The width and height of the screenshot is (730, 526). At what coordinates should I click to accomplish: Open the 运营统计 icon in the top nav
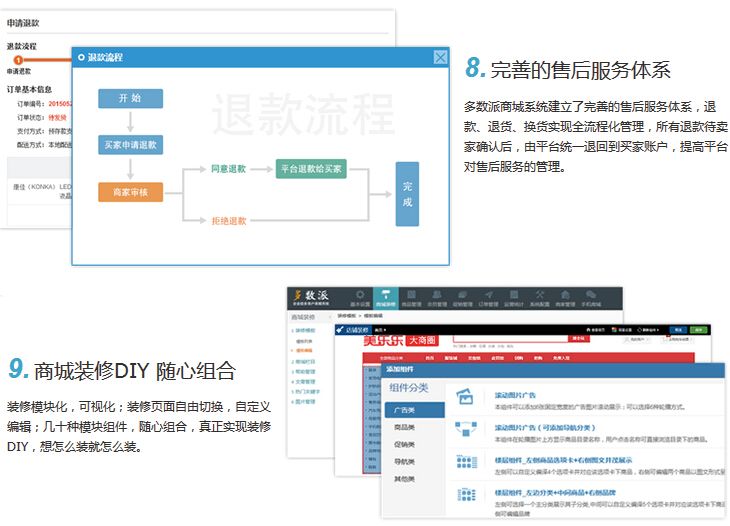(x=514, y=298)
